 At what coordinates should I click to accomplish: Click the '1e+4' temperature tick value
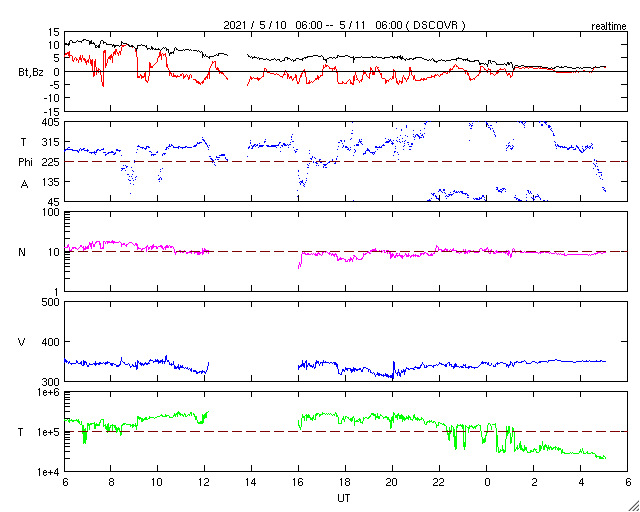point(49,472)
